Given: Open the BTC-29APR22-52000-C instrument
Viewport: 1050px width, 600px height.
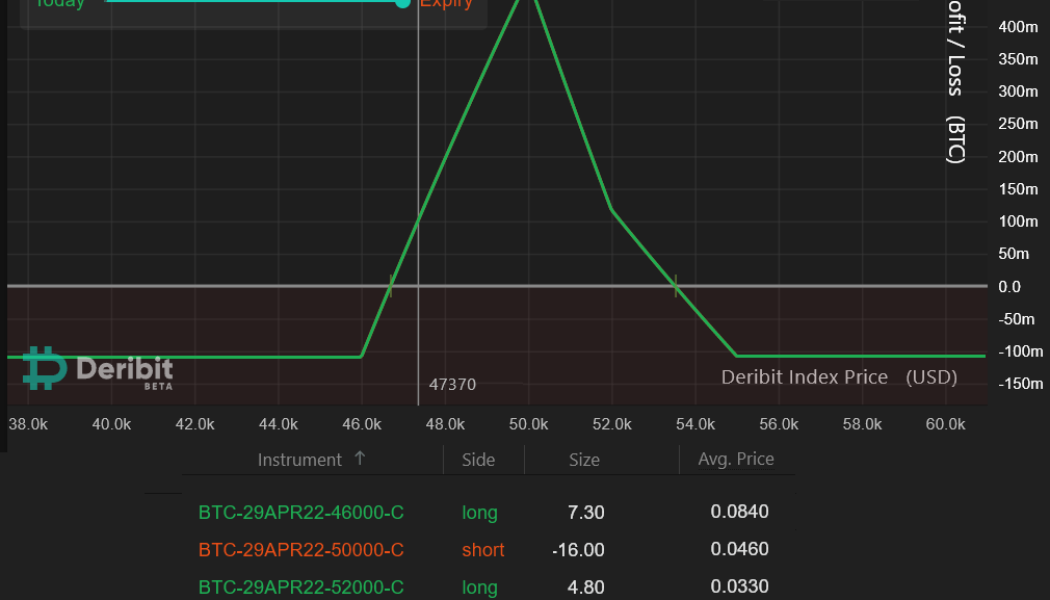Looking at the screenshot, I should click(301, 587).
